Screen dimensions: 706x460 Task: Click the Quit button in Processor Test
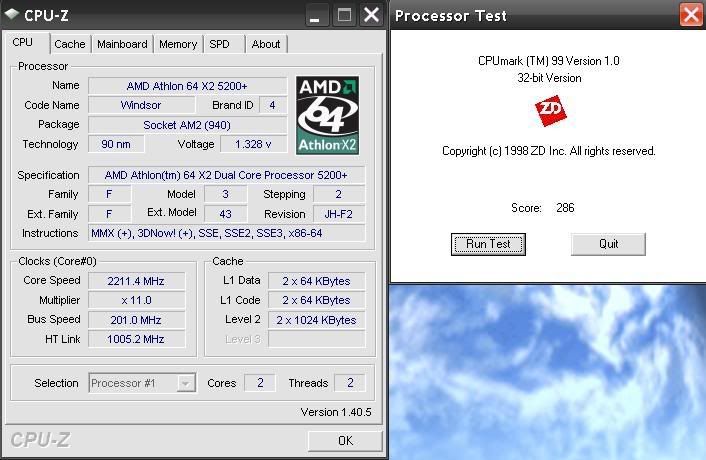[x=608, y=244]
